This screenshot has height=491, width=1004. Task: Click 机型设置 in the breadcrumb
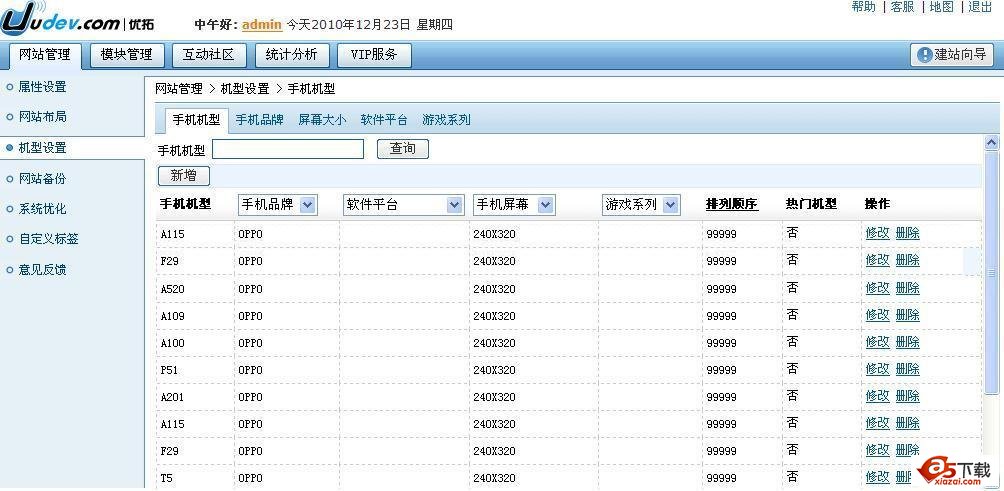[245, 89]
